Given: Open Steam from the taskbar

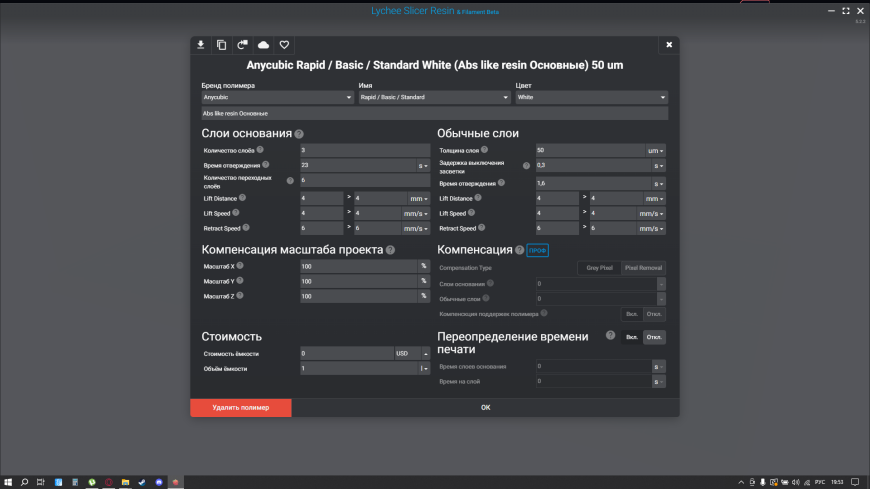Looking at the screenshot, I should click(142, 482).
